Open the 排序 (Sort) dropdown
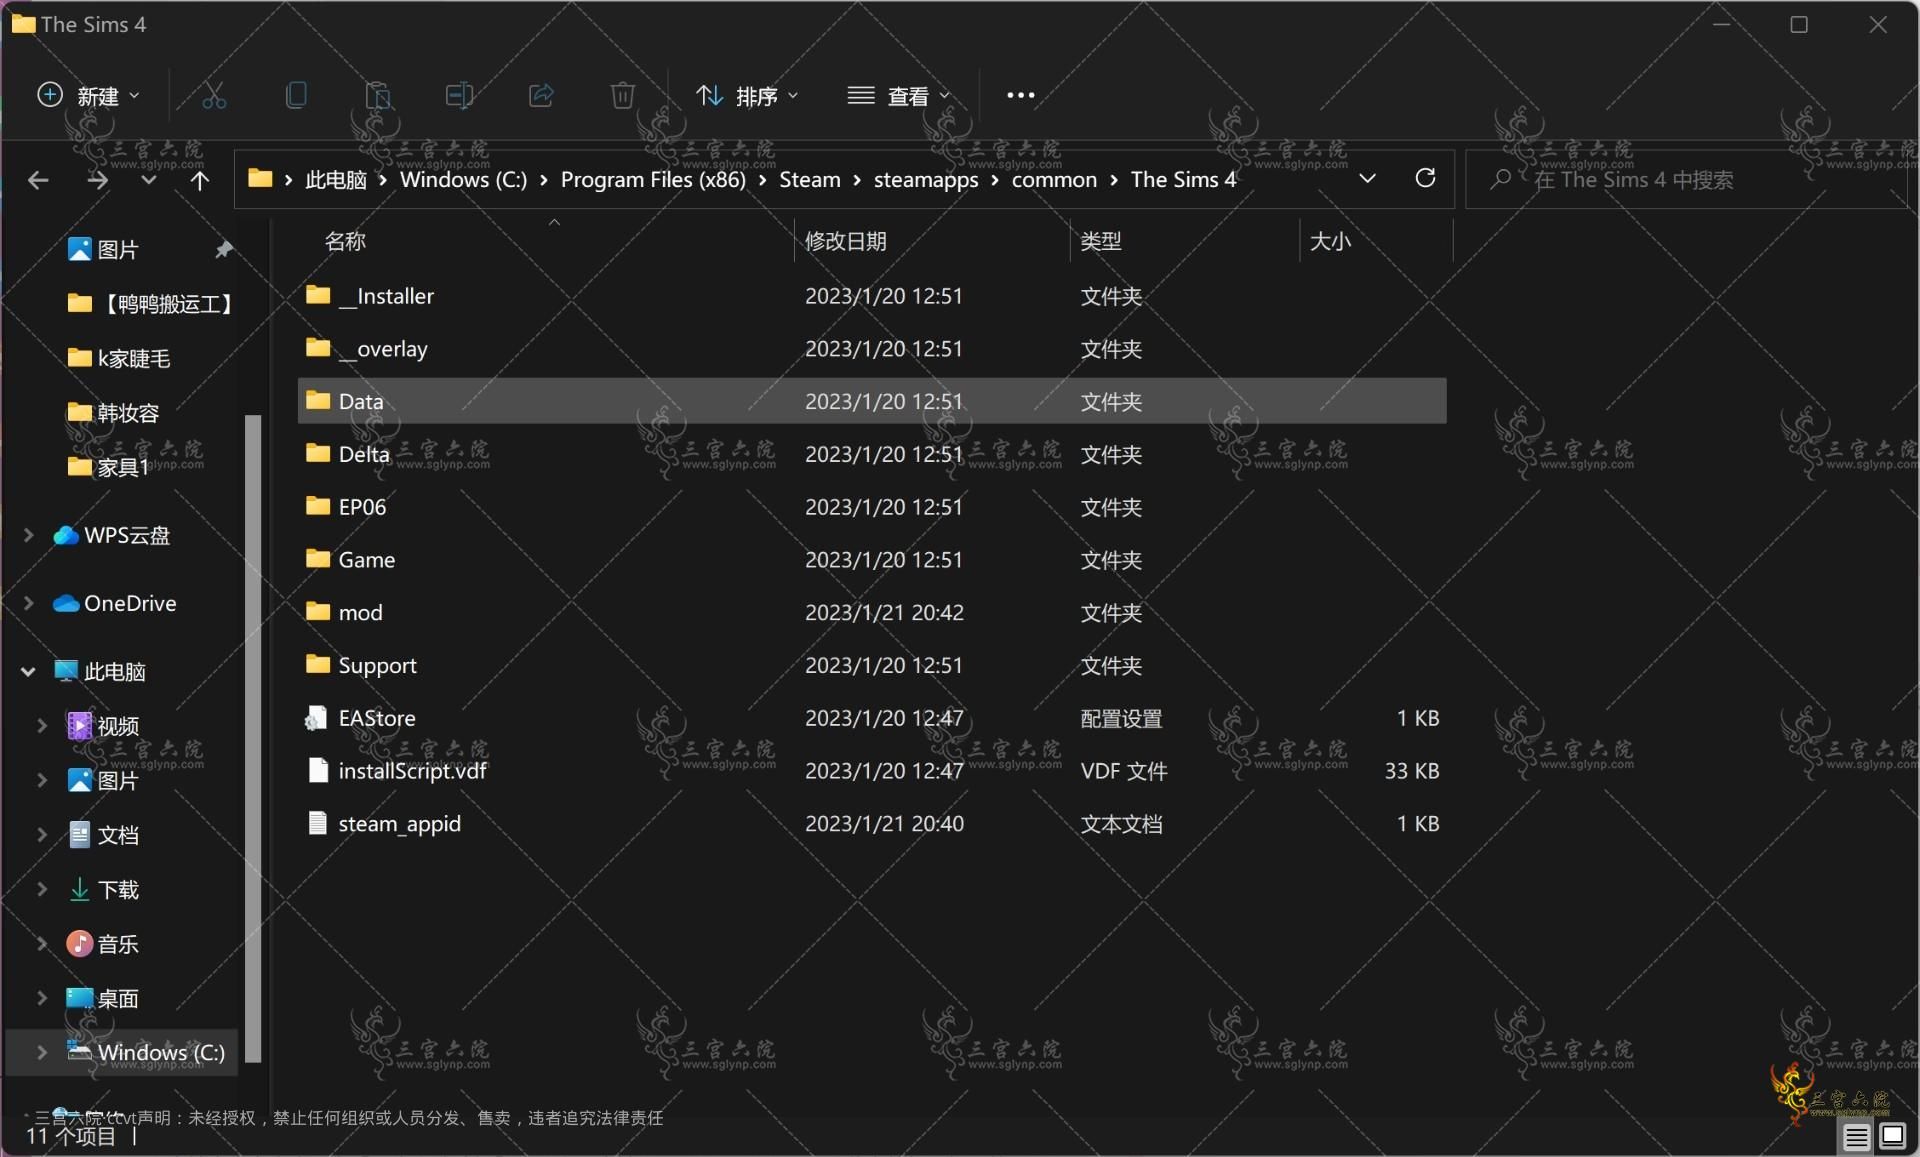 coord(747,96)
